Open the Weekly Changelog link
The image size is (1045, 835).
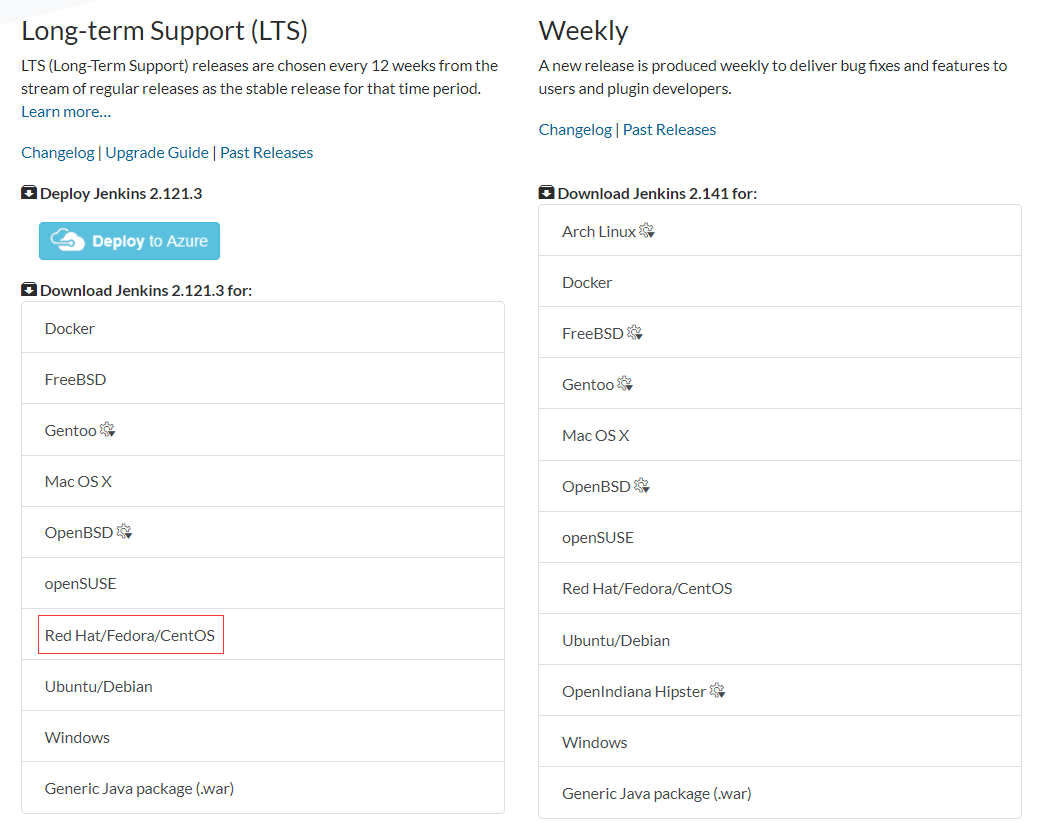point(575,130)
